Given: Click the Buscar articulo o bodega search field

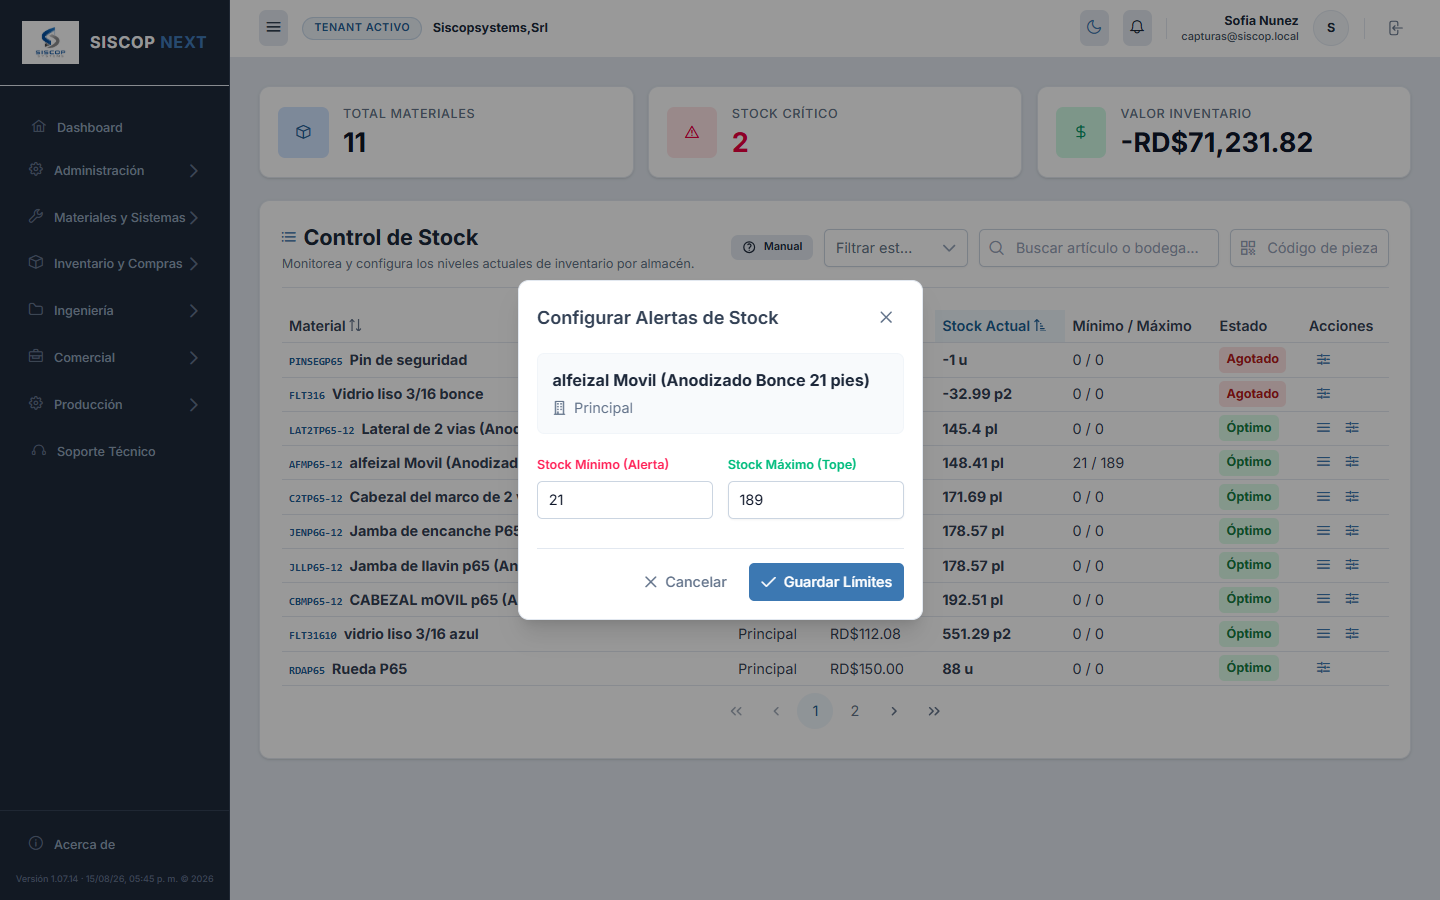Looking at the screenshot, I should point(1099,248).
